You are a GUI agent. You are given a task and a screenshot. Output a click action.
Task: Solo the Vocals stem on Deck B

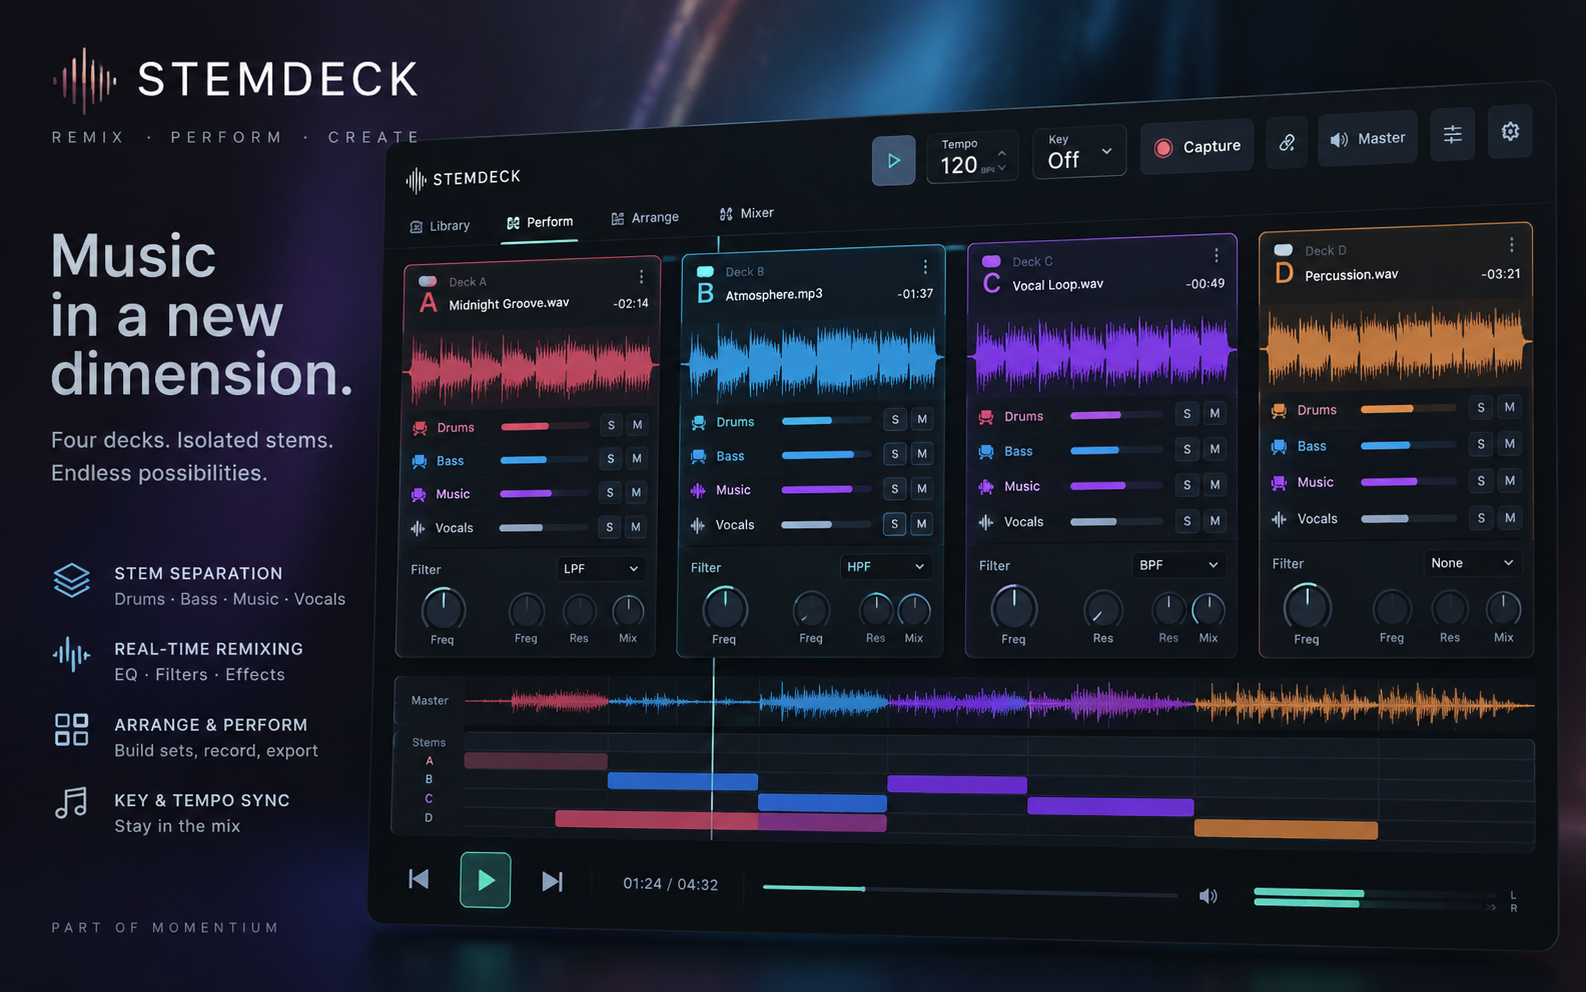click(x=895, y=523)
